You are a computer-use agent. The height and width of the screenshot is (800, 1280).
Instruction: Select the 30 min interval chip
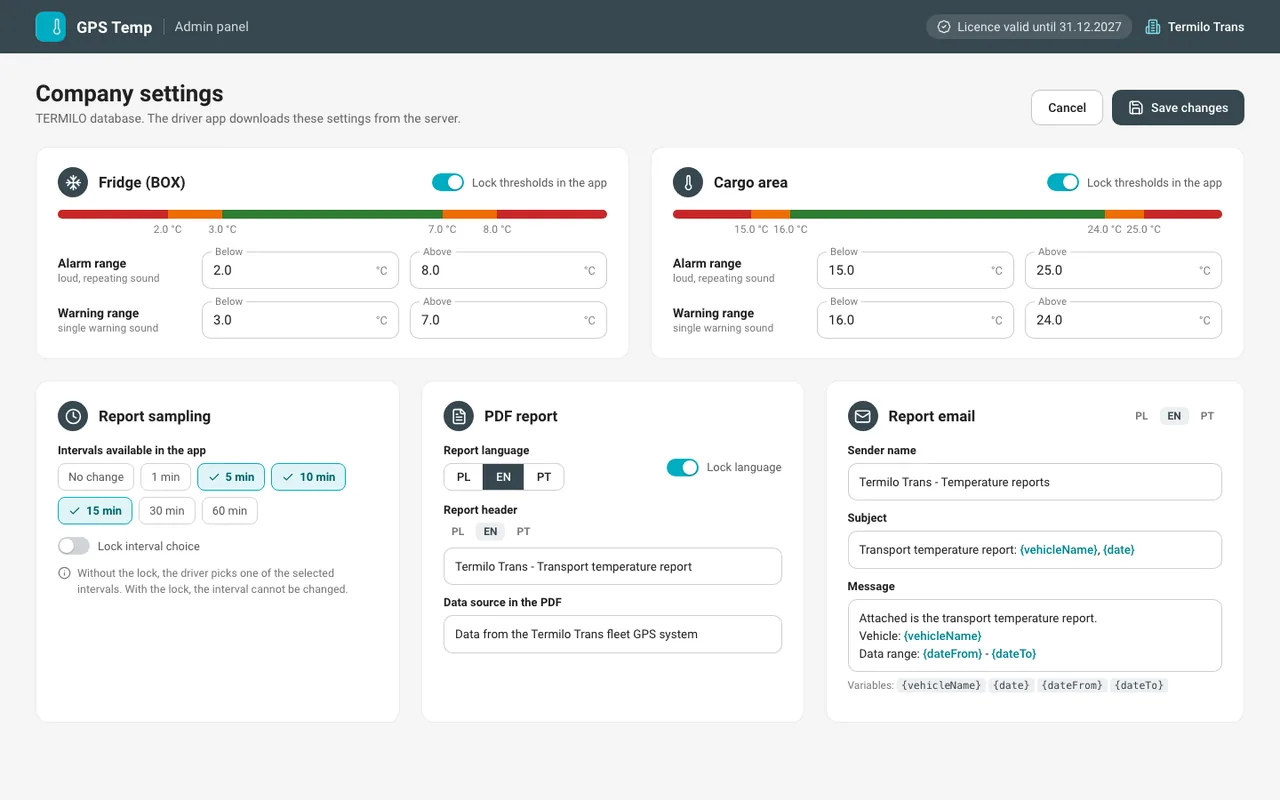click(x=167, y=511)
